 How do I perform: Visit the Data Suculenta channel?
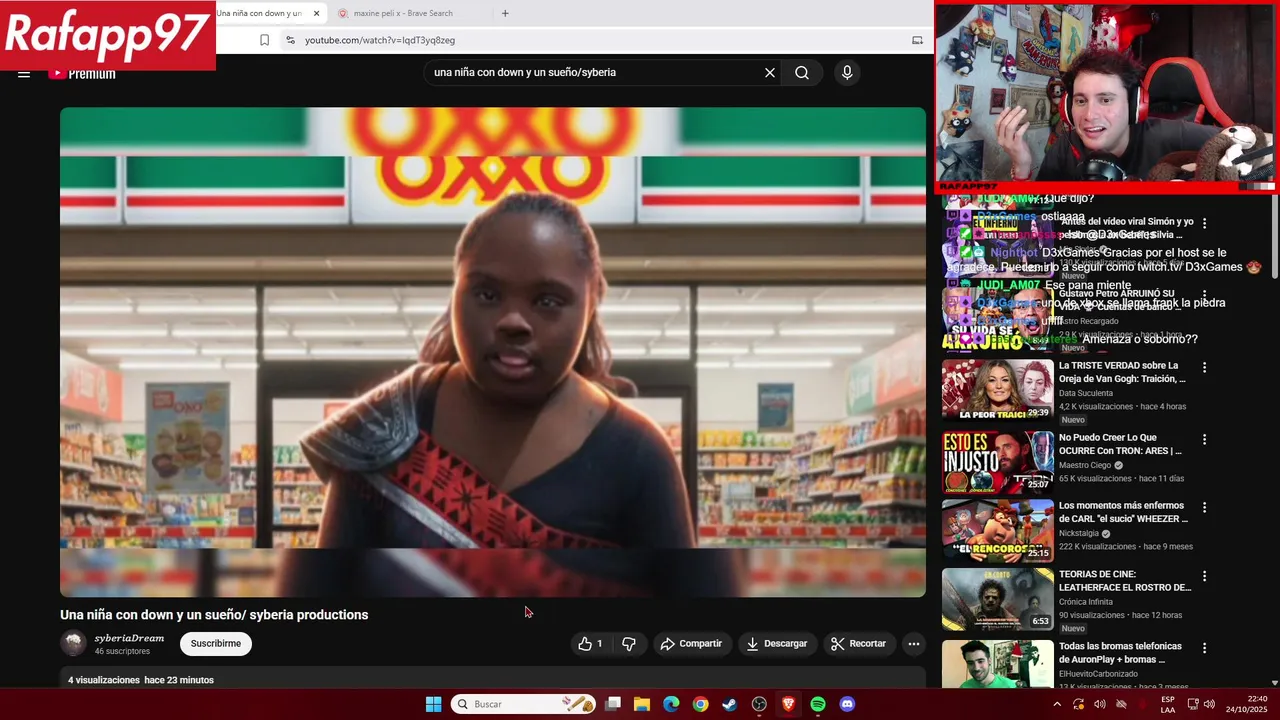pyautogui.click(x=1085, y=393)
